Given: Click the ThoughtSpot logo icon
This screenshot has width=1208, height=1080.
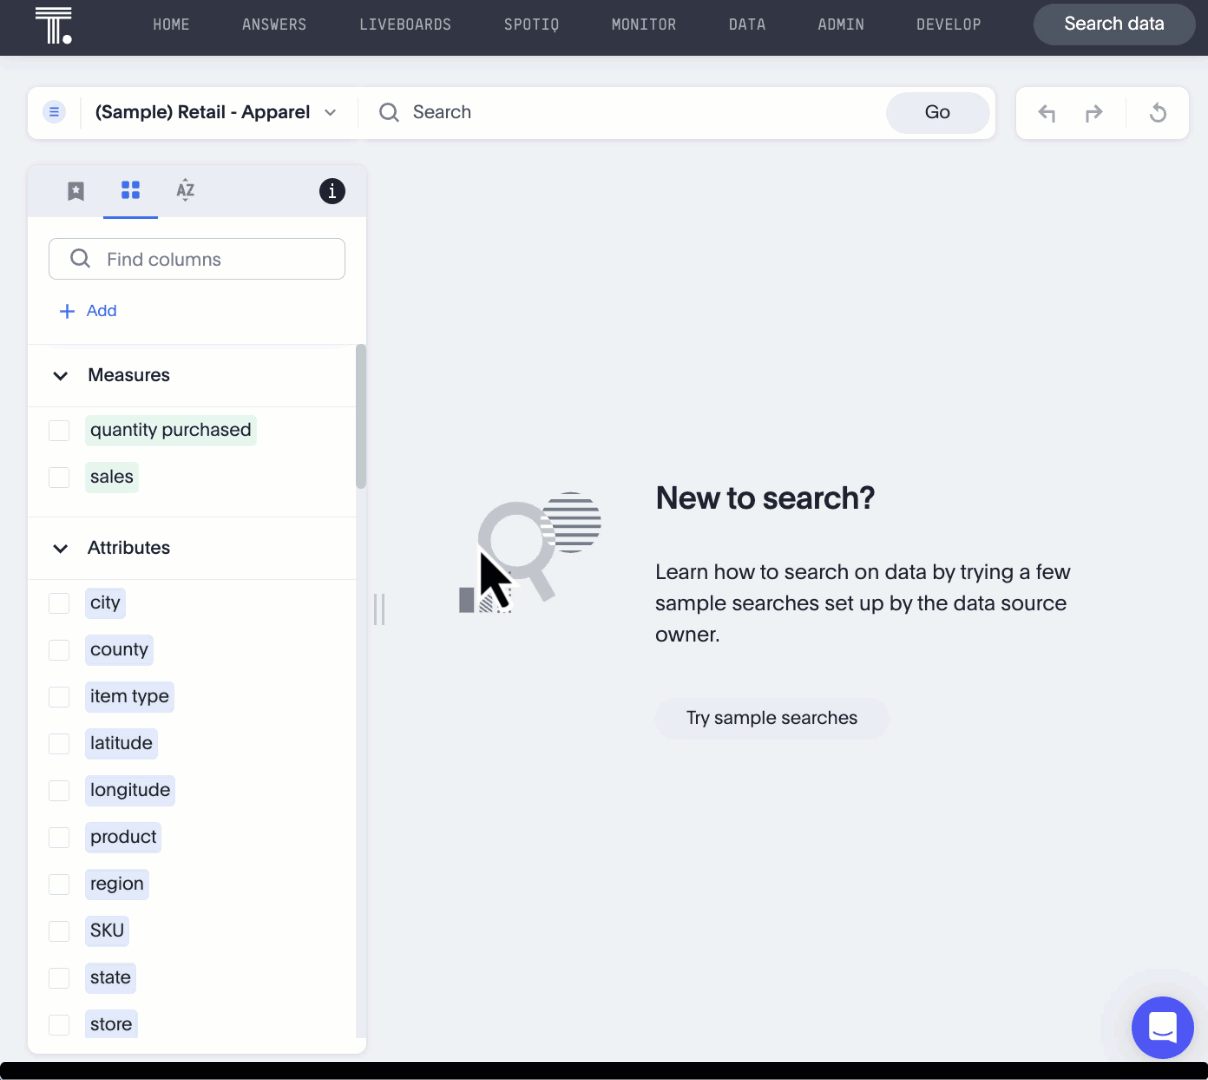Looking at the screenshot, I should point(53,25).
